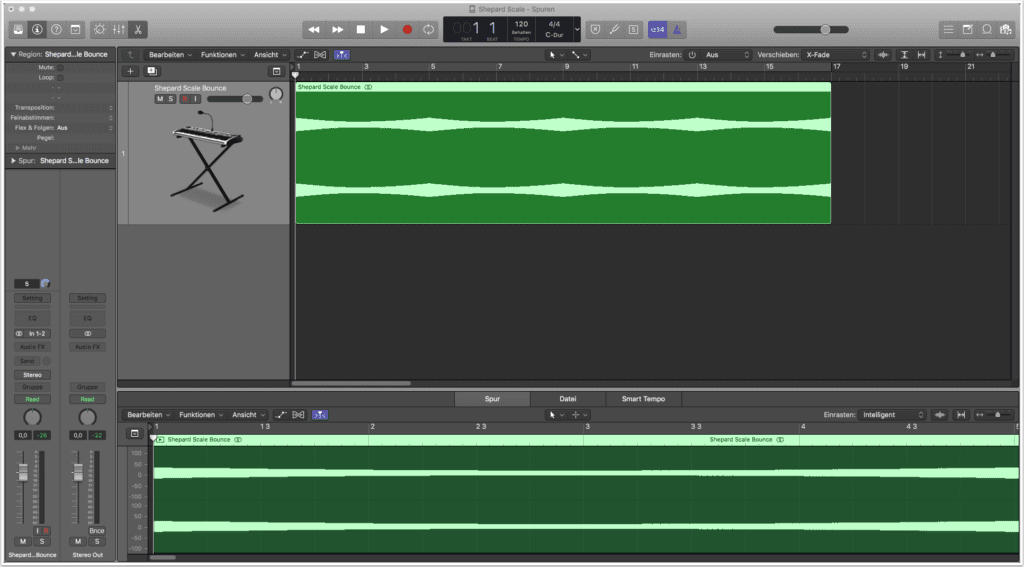Image resolution: width=1024 pixels, height=567 pixels.
Task: Open the Smart Tempo tab
Action: click(643, 399)
